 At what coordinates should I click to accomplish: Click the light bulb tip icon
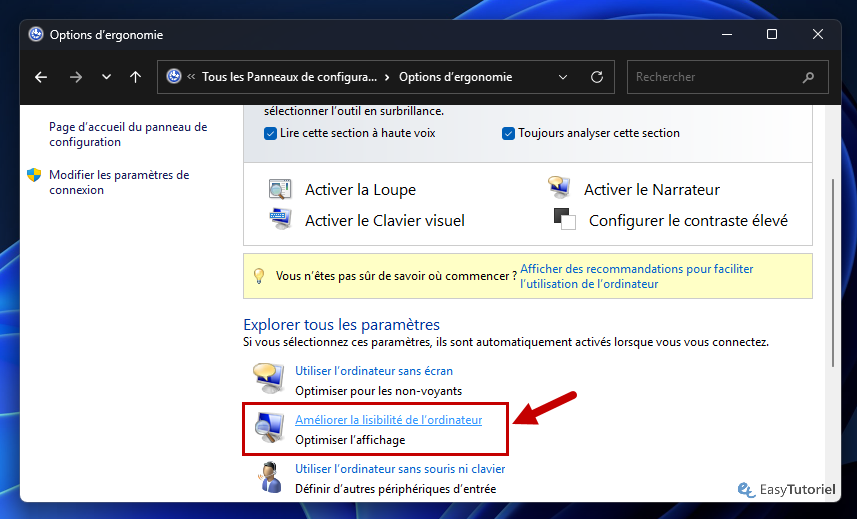pyautogui.click(x=259, y=276)
